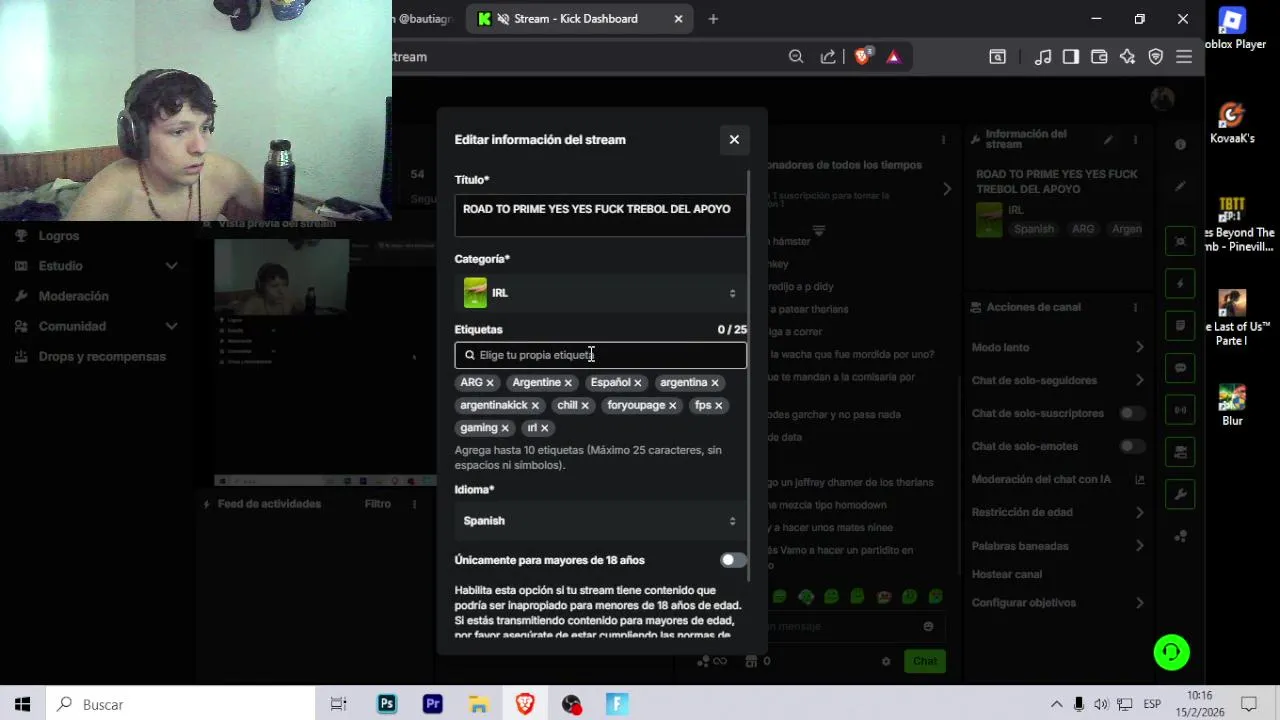
Task: Toggle the browser sidebar panel icon
Action: point(1071,57)
